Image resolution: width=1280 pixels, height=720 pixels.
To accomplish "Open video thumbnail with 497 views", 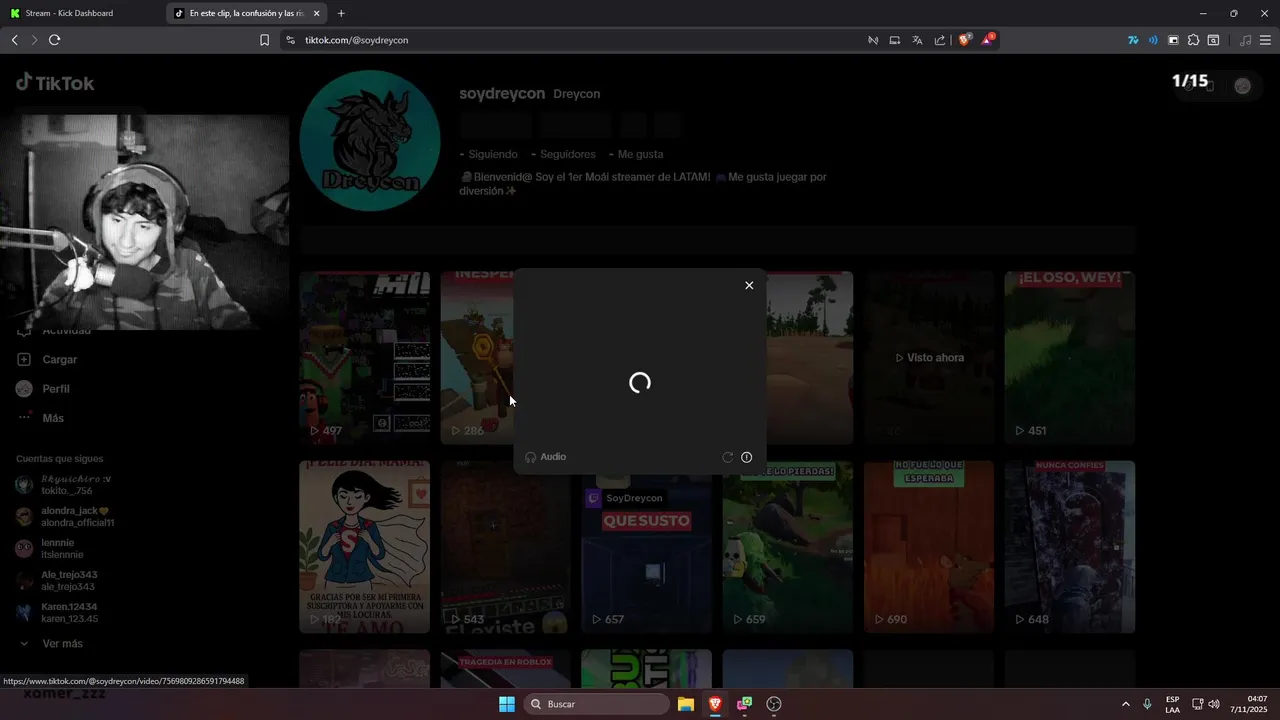I will (x=365, y=357).
